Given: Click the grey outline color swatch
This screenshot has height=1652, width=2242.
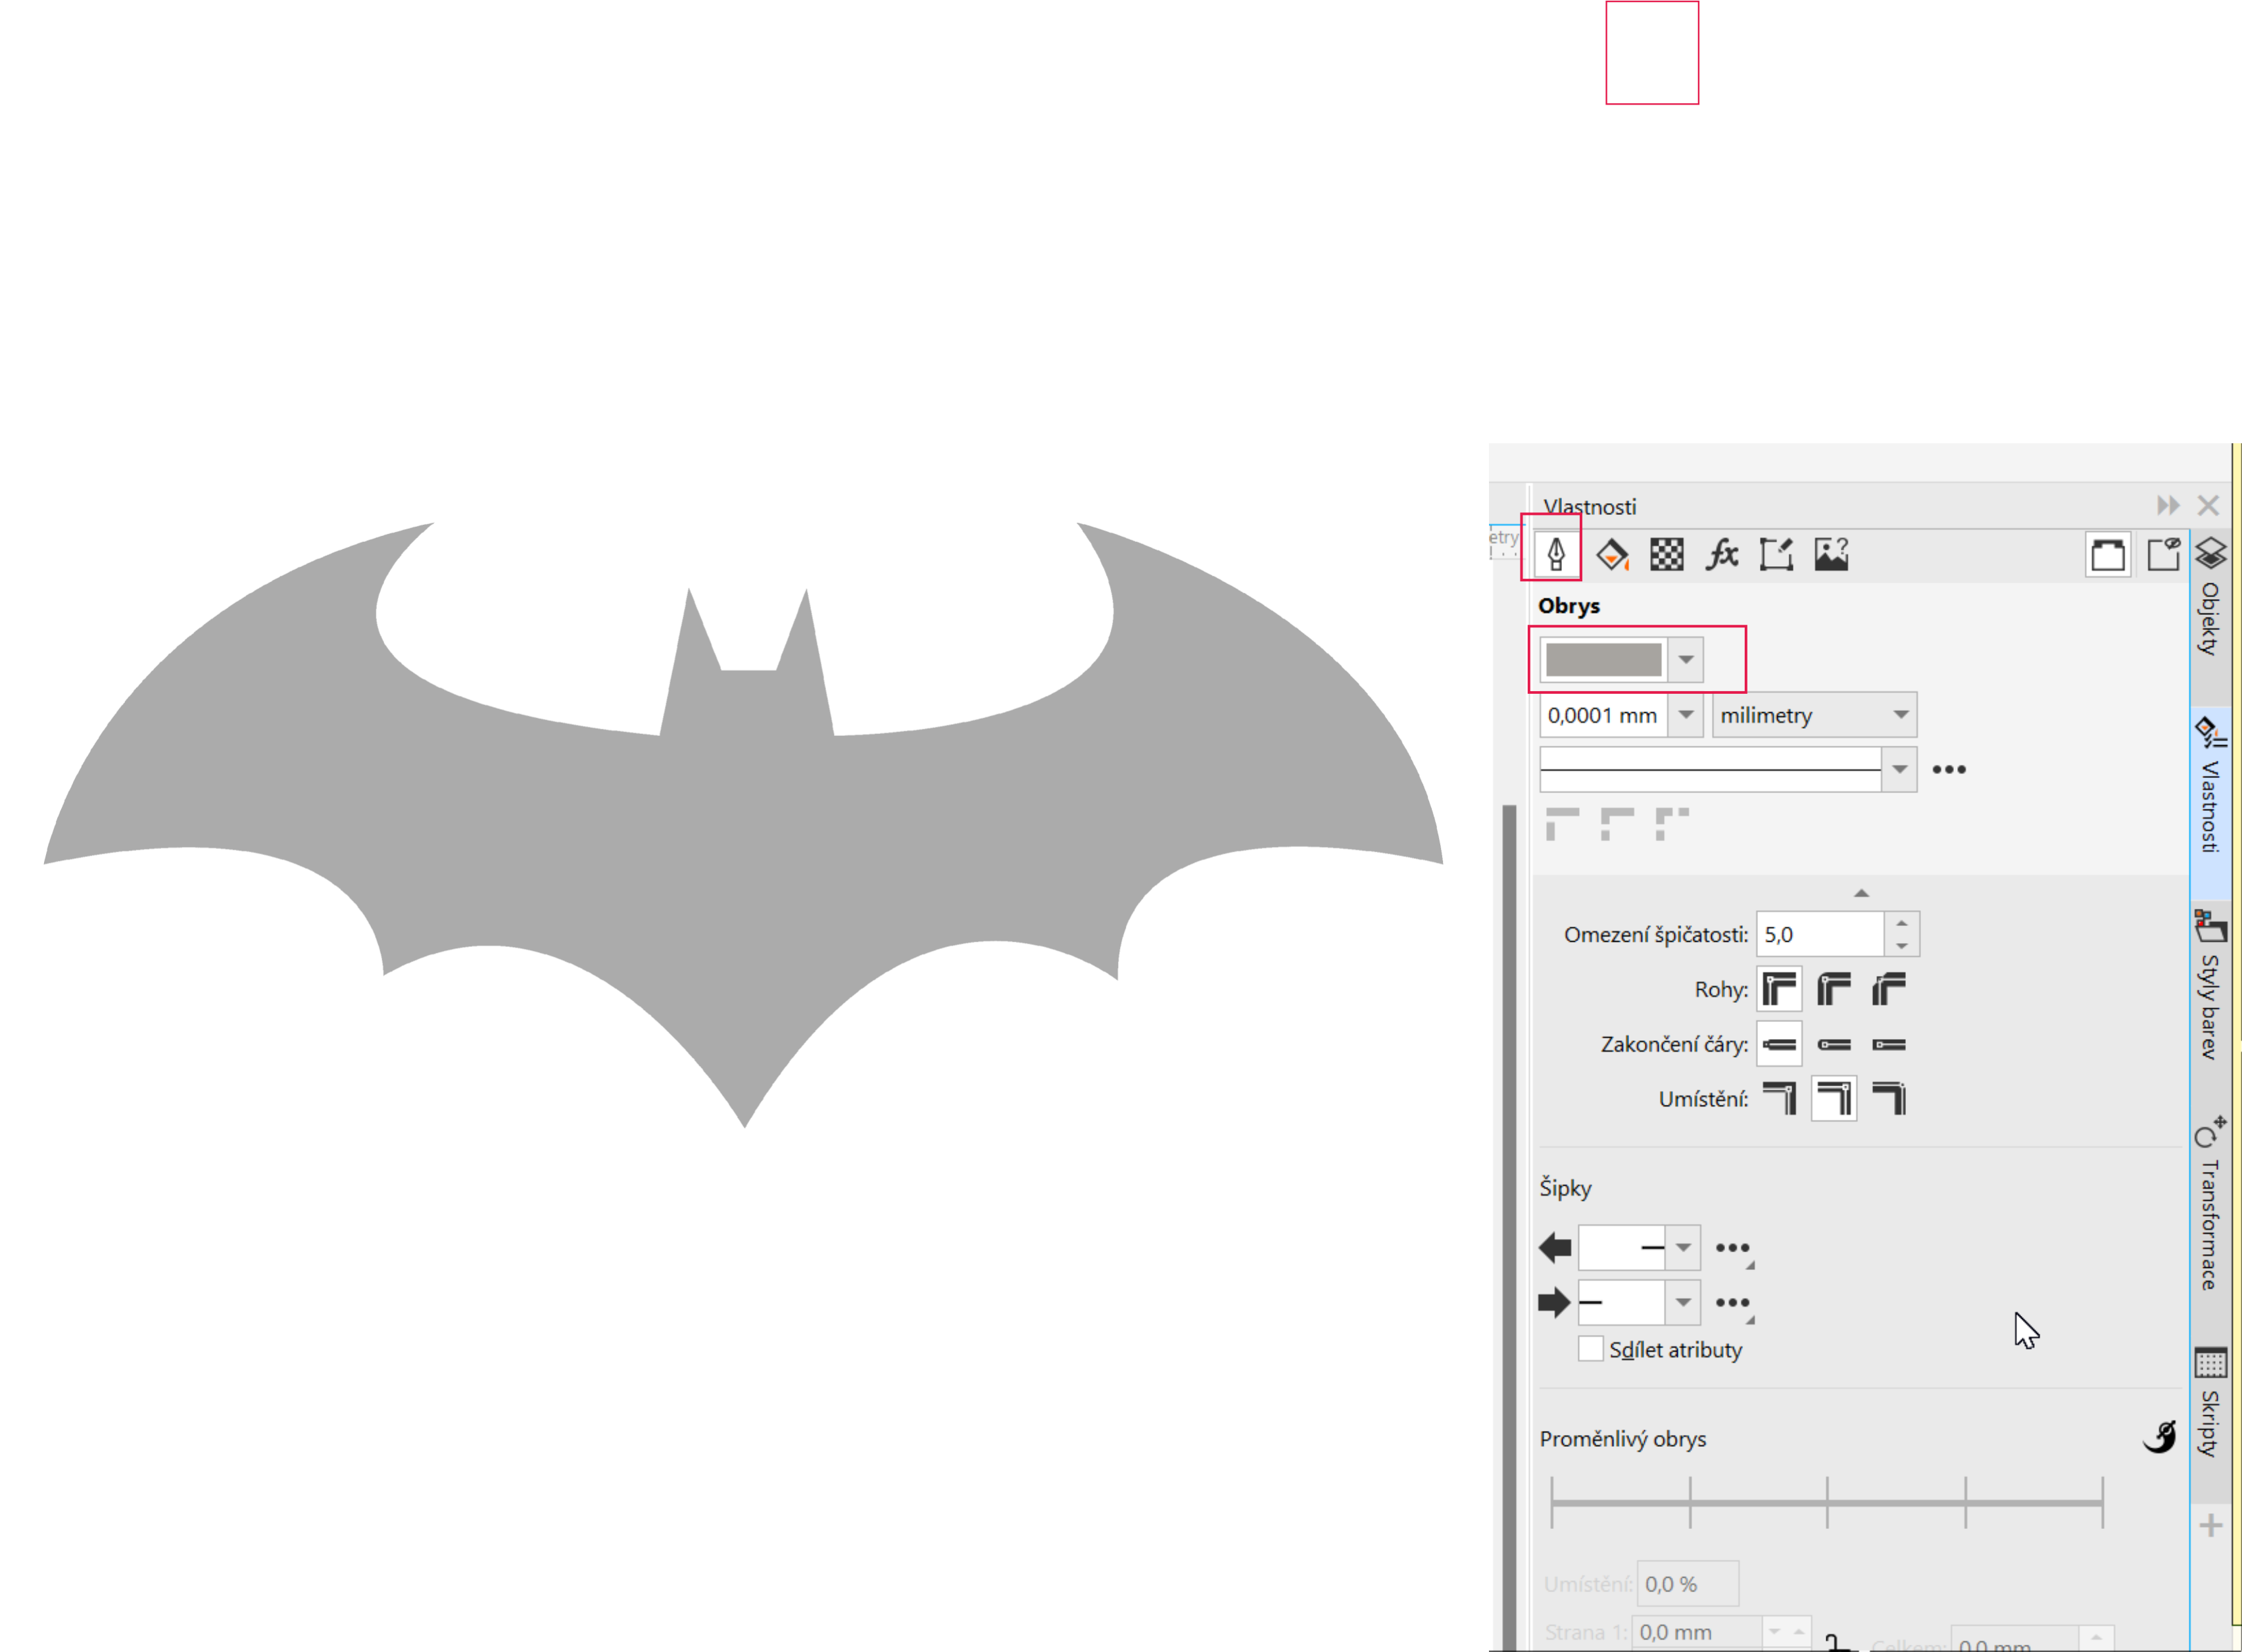Looking at the screenshot, I should pos(1603,660).
